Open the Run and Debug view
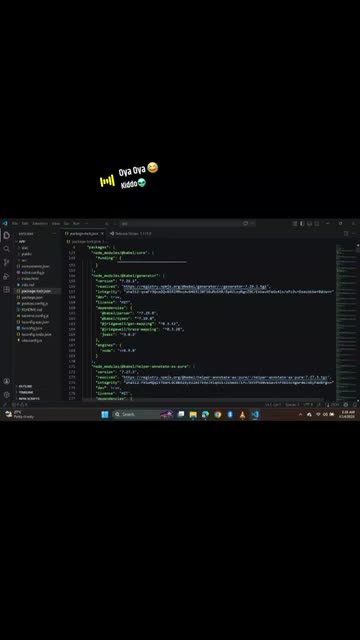360x640 pixels. 7,276
